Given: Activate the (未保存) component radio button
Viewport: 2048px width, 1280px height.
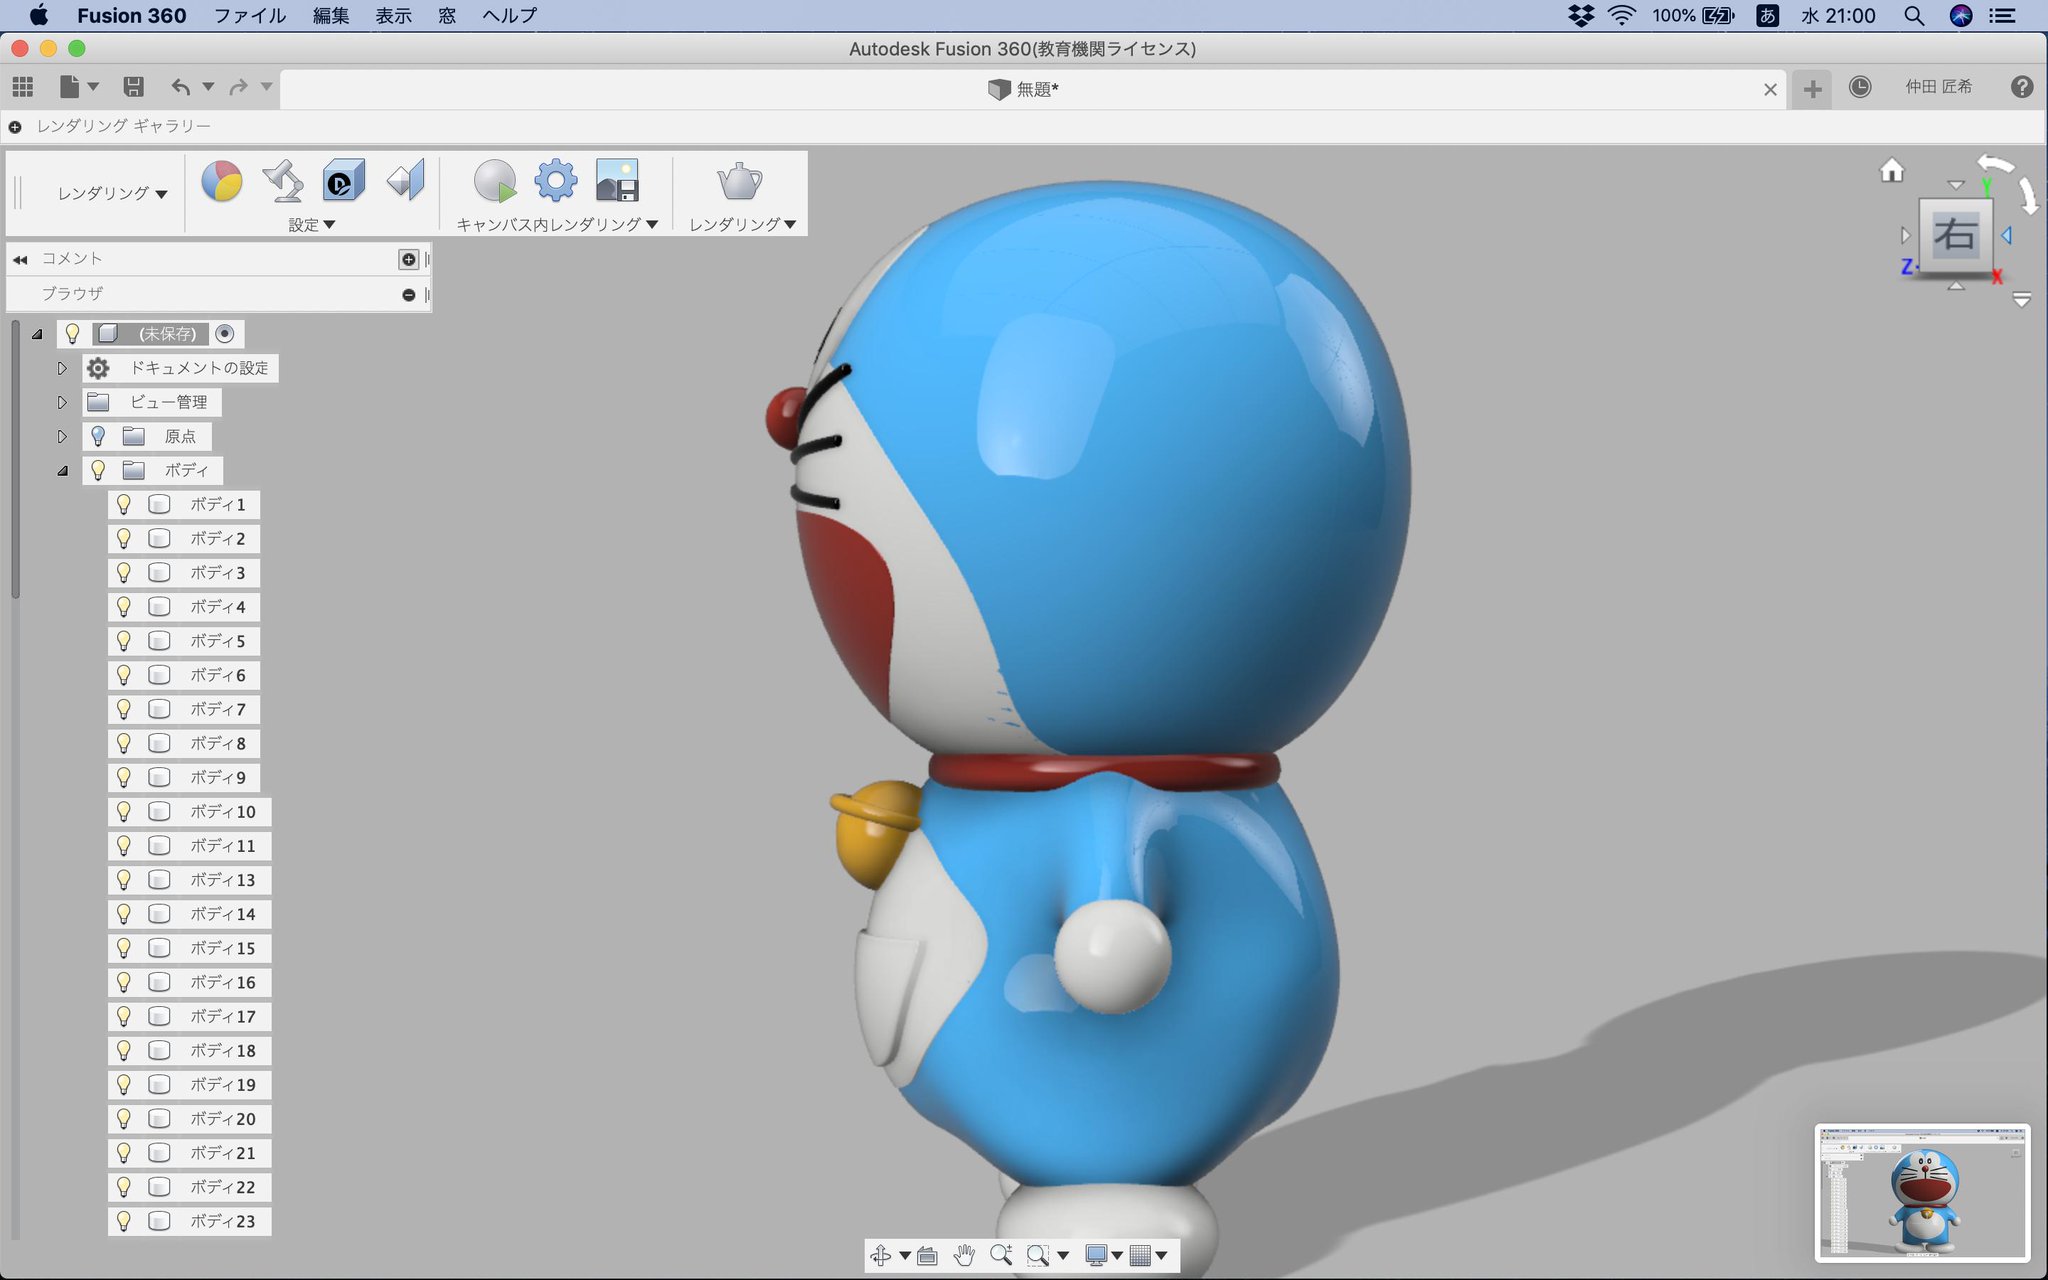Looking at the screenshot, I should [x=225, y=334].
